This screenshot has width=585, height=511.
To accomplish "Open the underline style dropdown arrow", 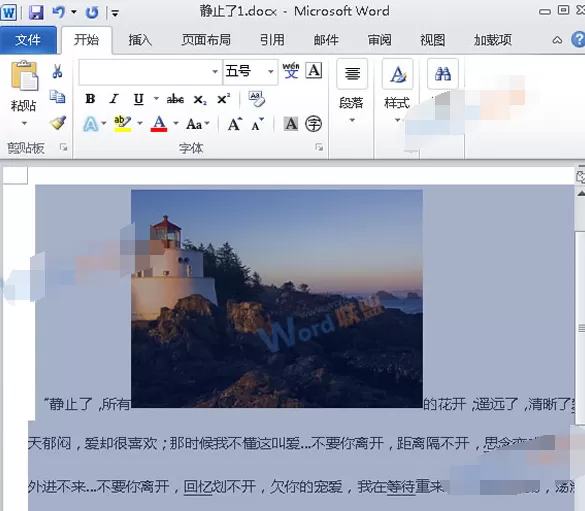I will tap(156, 99).
